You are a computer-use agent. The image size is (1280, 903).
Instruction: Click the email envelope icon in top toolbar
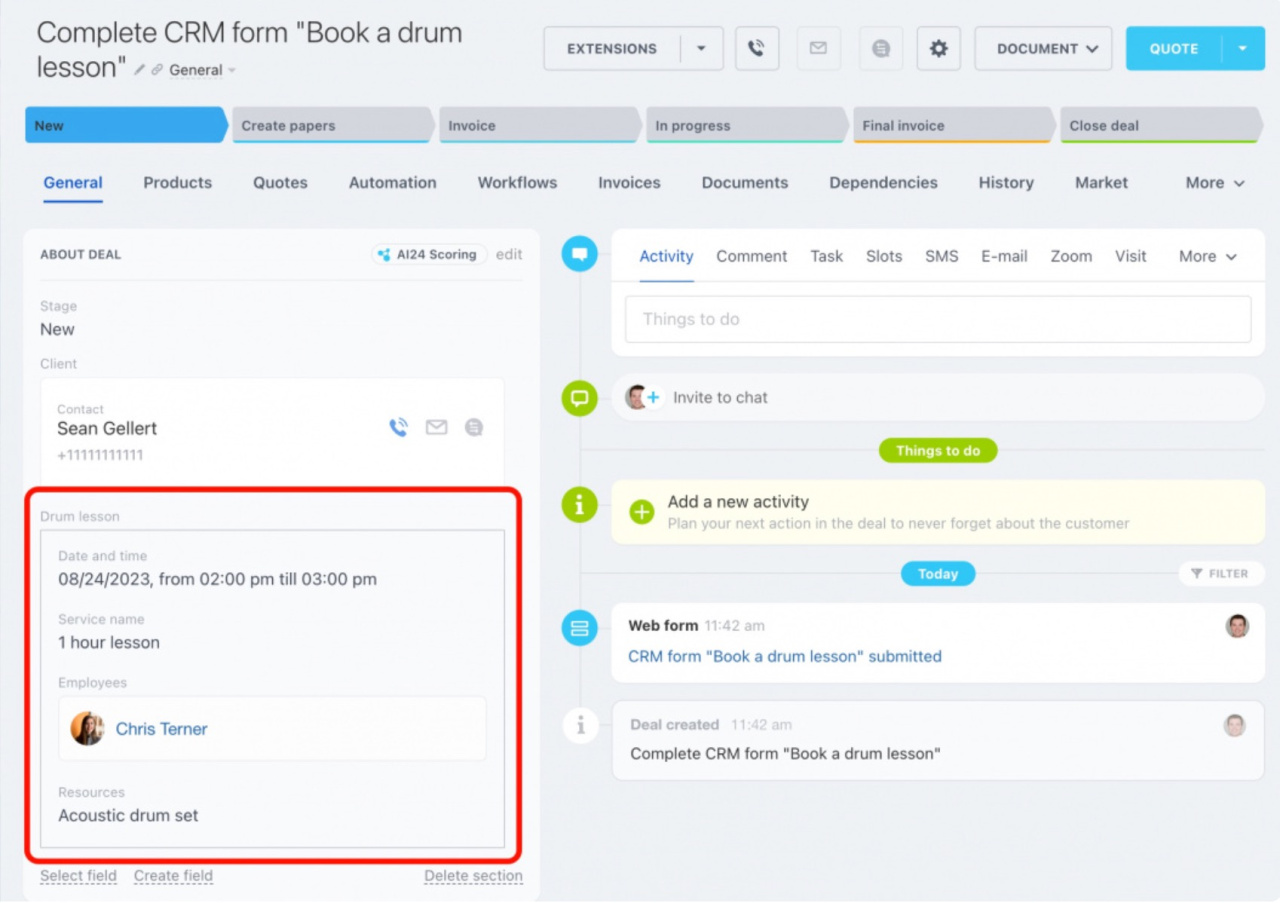tap(818, 48)
